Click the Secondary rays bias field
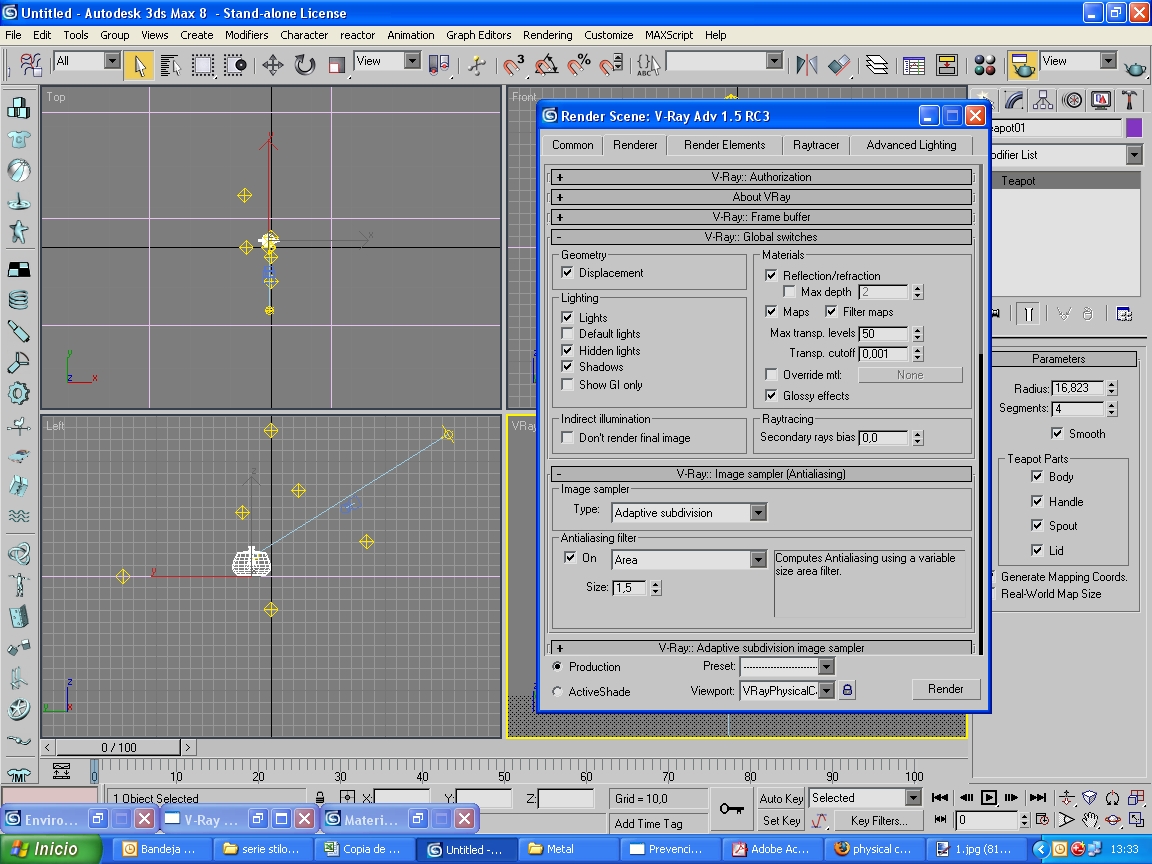Viewport: 1152px width, 864px height. pyautogui.click(x=883, y=437)
